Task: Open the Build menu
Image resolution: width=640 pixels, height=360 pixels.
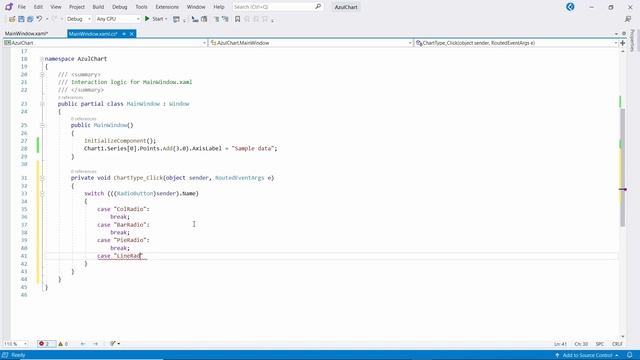Action: [x=98, y=7]
